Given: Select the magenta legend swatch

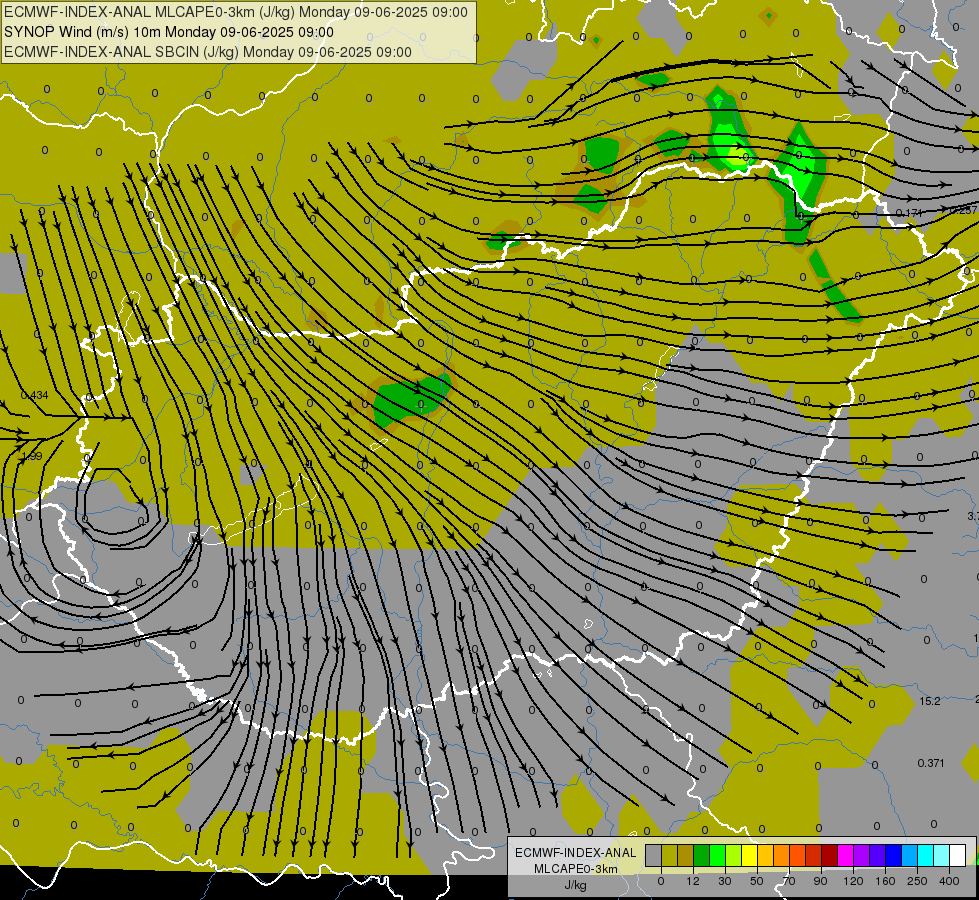Looking at the screenshot, I should pos(846,855).
